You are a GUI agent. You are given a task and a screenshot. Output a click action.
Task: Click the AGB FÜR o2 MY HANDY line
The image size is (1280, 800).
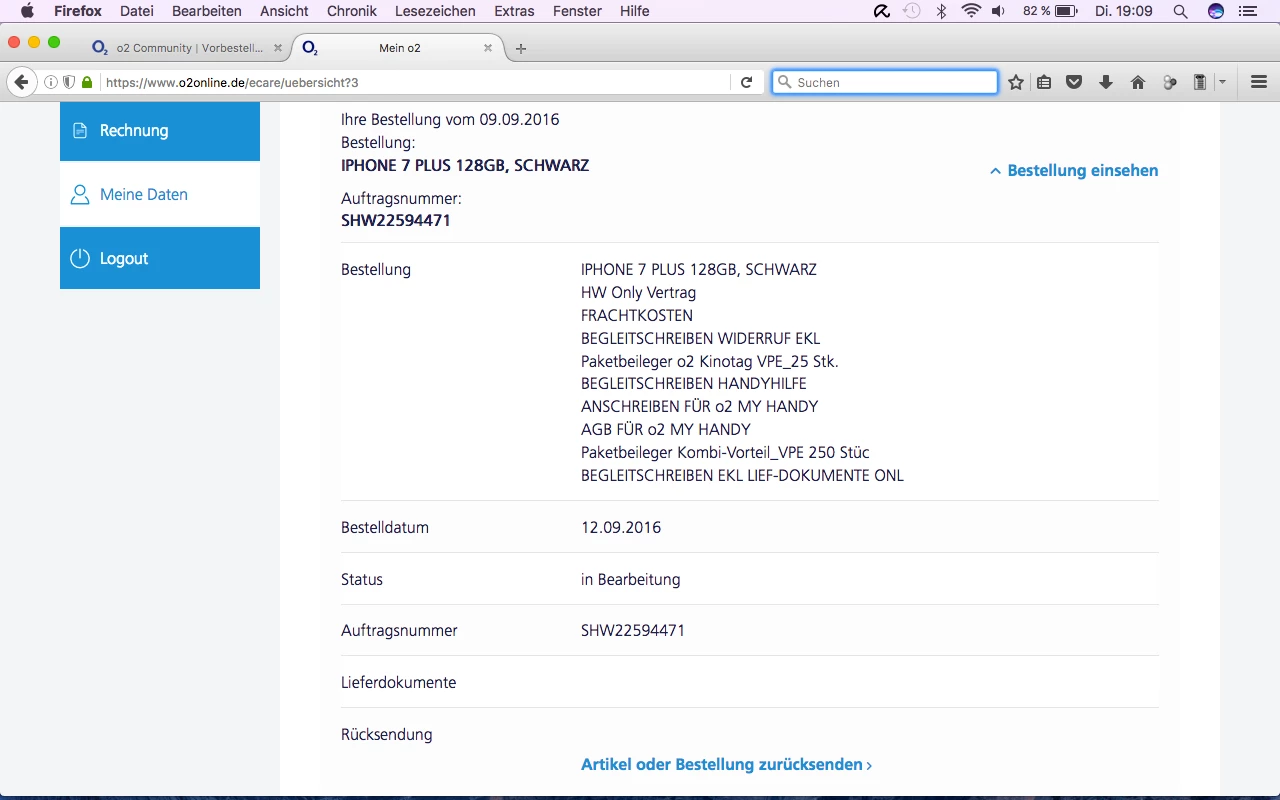click(666, 430)
